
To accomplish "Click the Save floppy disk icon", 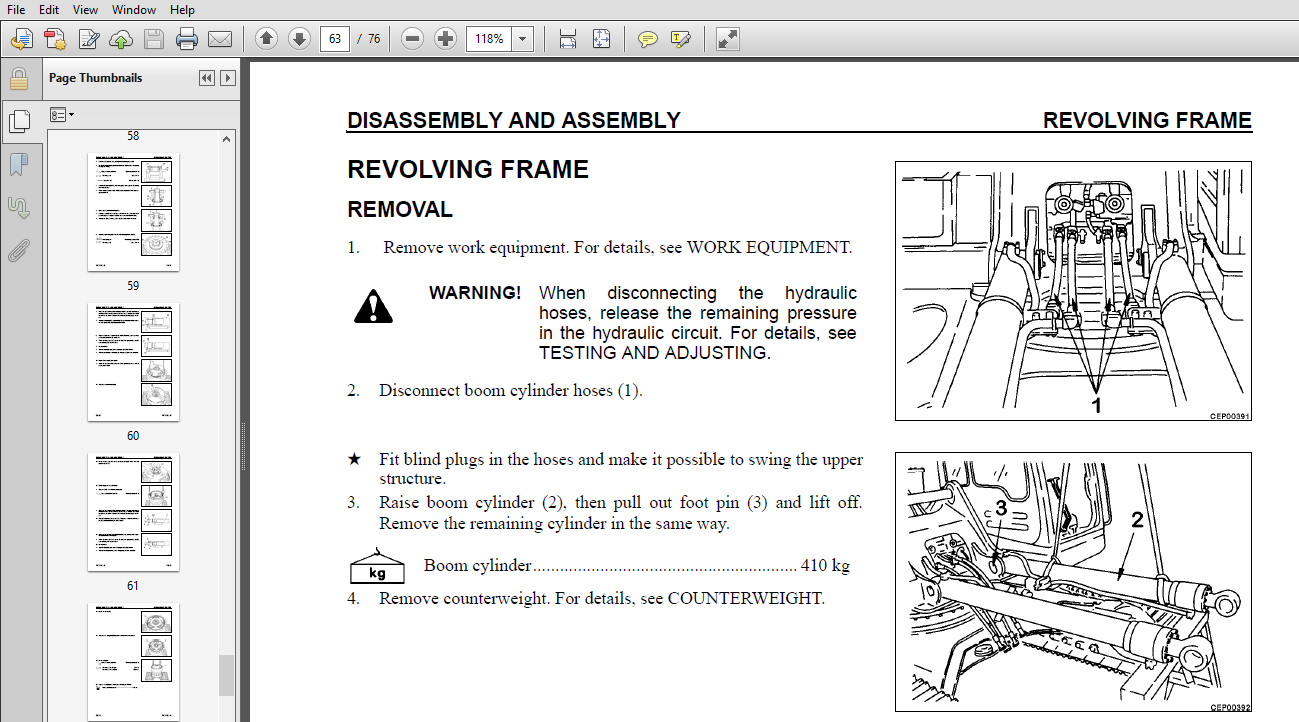I will (x=154, y=39).
